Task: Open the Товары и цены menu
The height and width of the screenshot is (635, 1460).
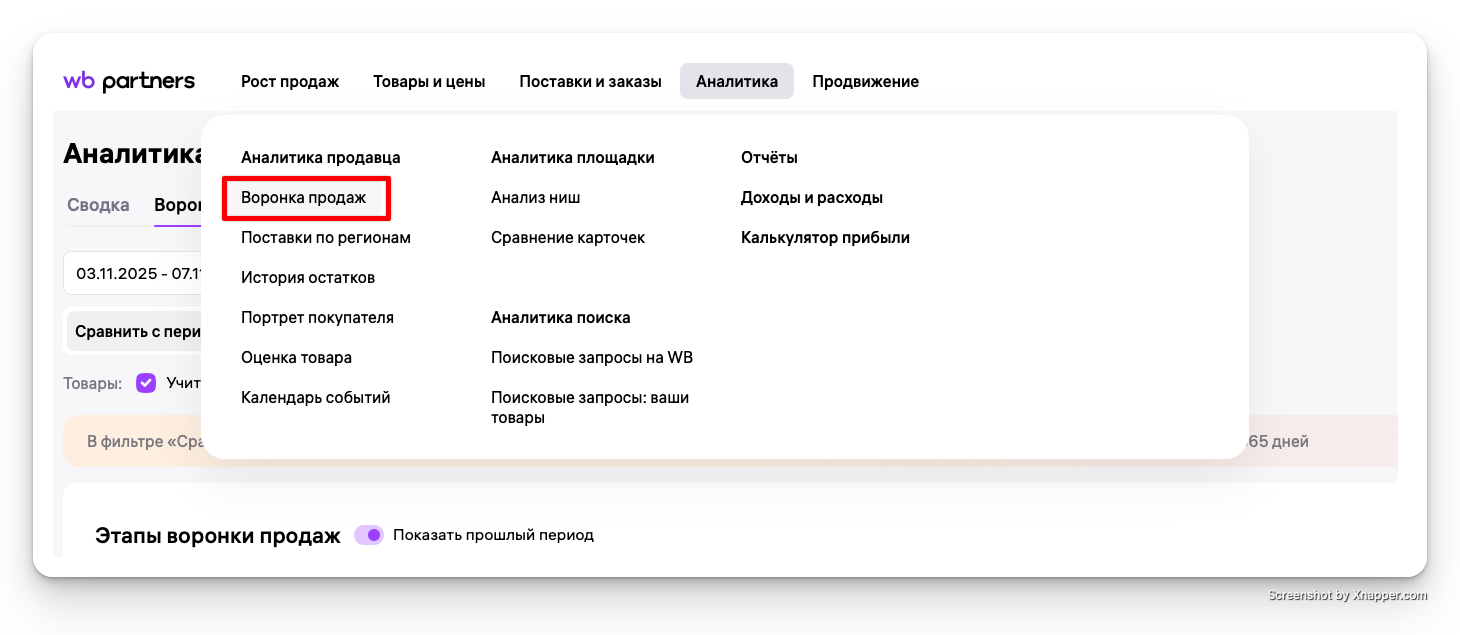Action: [429, 82]
